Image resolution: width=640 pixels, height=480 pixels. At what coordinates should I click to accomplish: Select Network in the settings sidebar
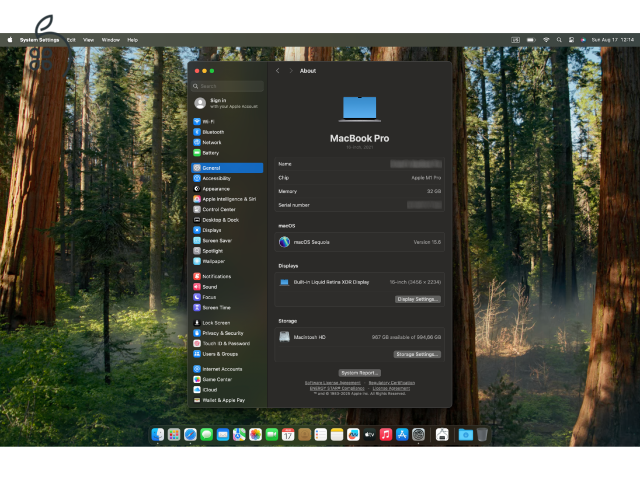(227, 142)
